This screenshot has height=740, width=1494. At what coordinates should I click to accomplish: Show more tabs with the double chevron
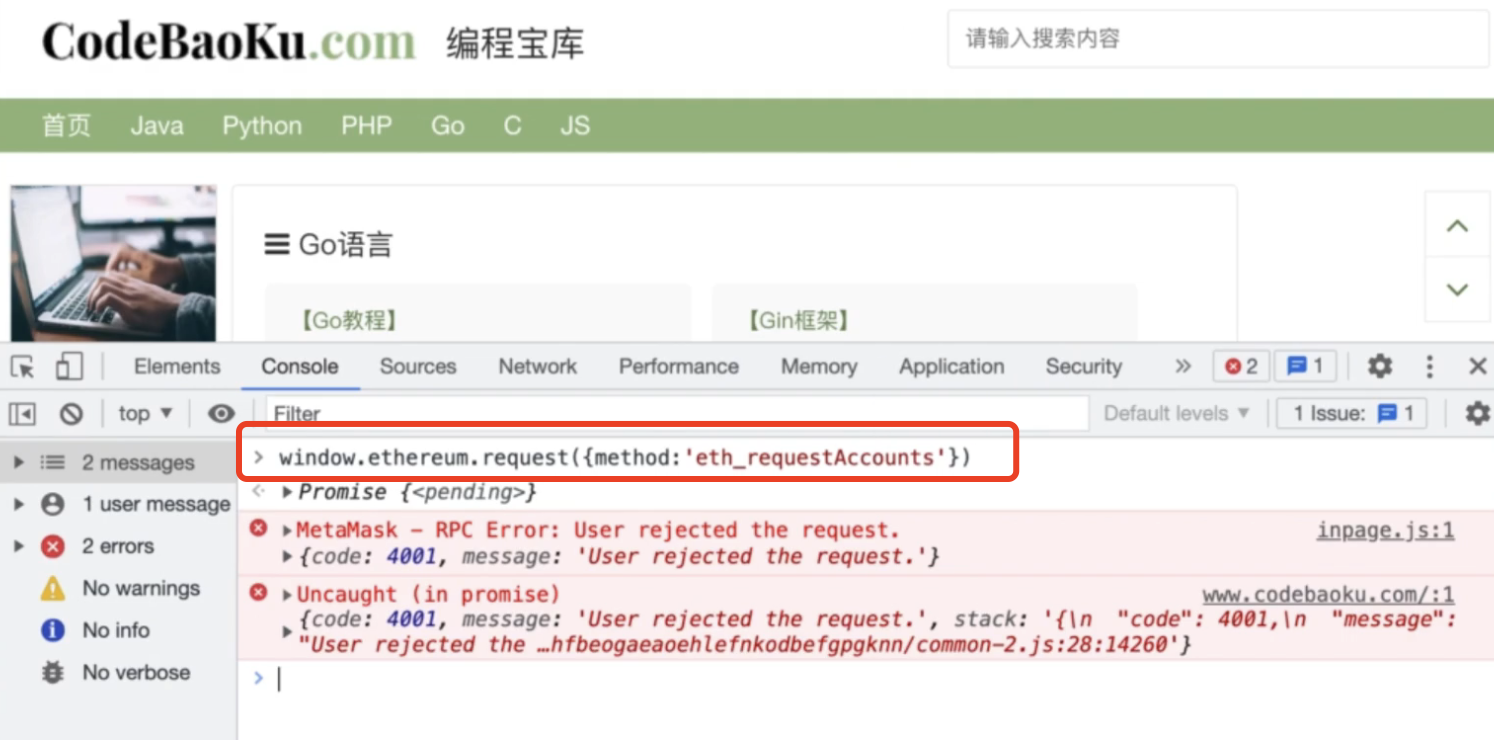coord(1183,367)
